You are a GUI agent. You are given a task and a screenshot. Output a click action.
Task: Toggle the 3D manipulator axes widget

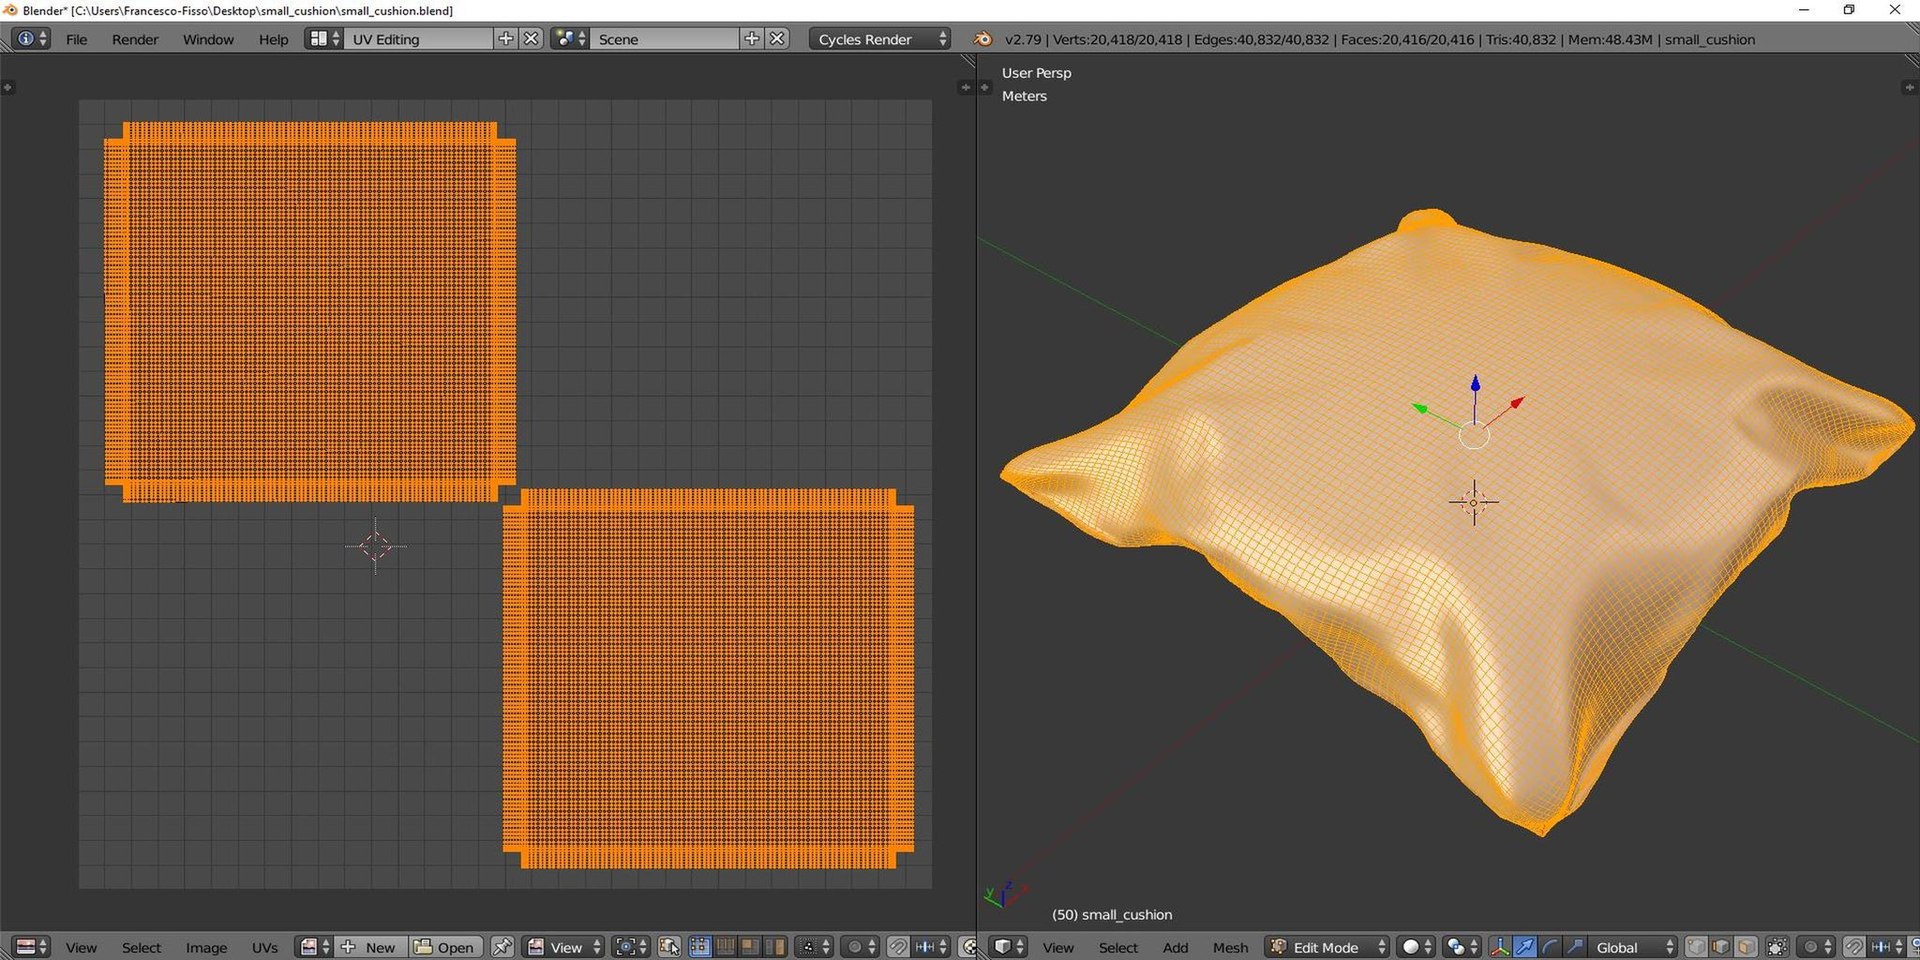click(x=1499, y=947)
